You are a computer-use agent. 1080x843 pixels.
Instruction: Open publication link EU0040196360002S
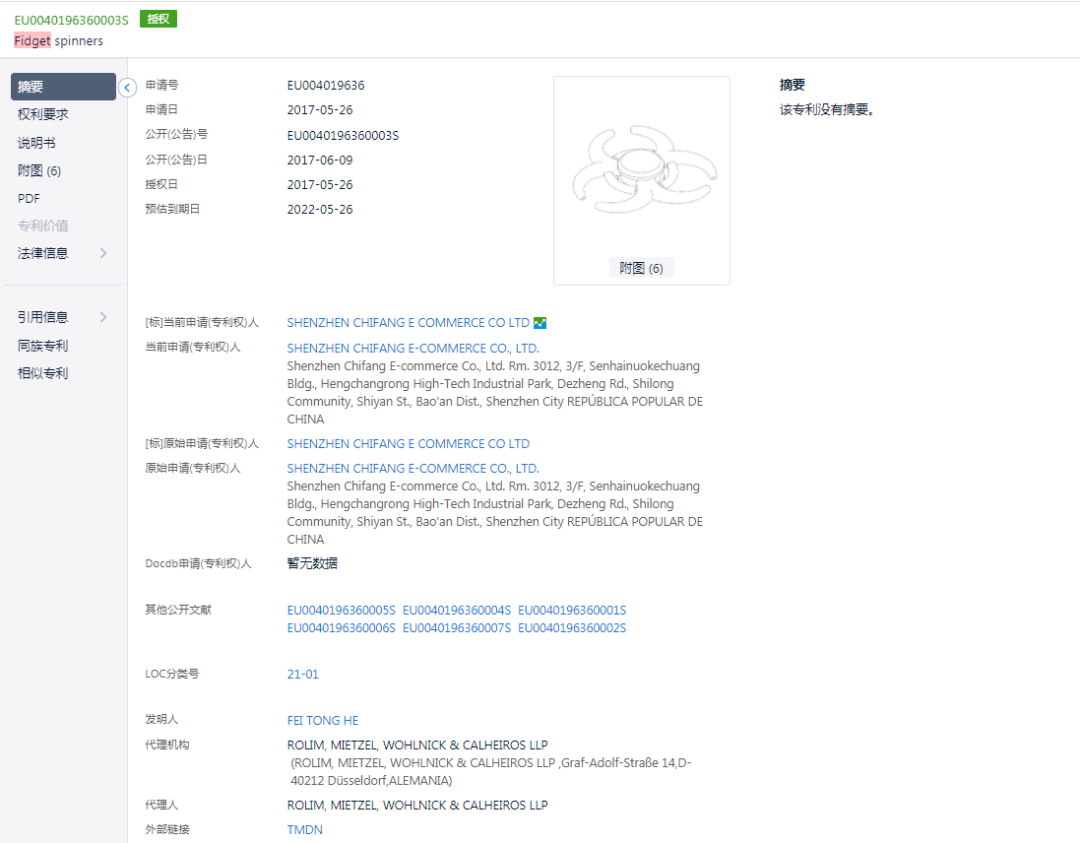click(x=570, y=628)
